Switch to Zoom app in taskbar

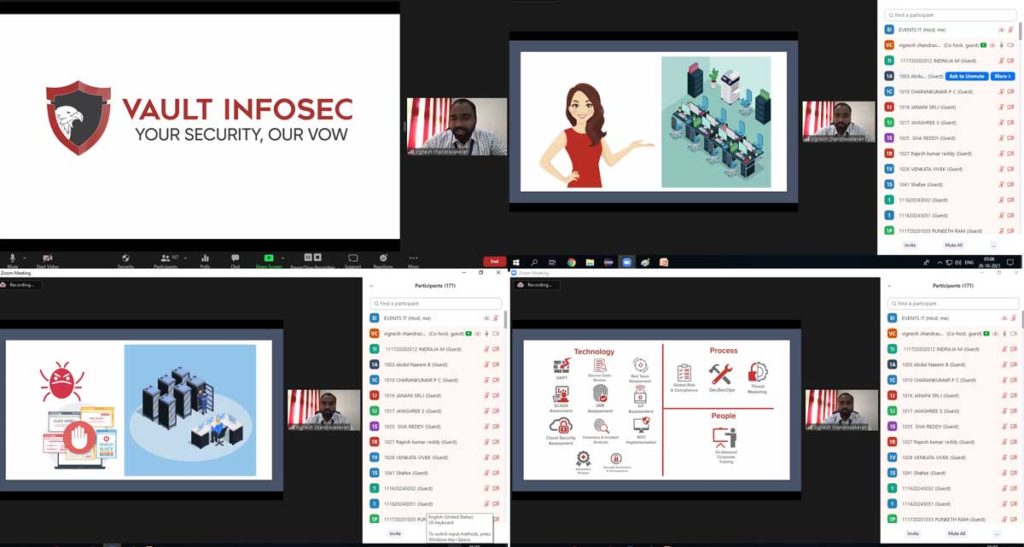pyautogui.click(x=627, y=262)
